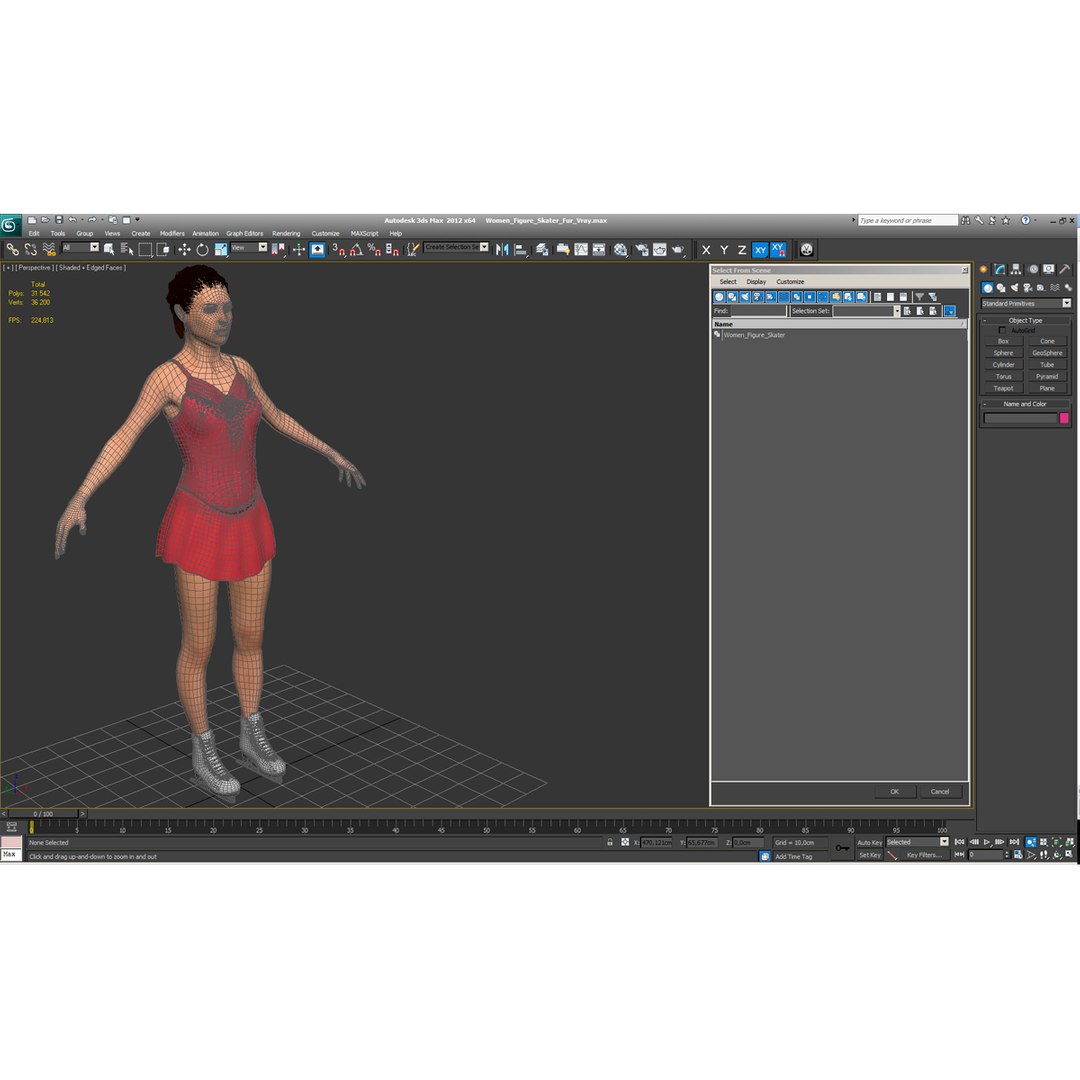Image resolution: width=1080 pixels, height=1080 pixels.
Task: Activate the Select and Rotate tool
Action: point(202,249)
